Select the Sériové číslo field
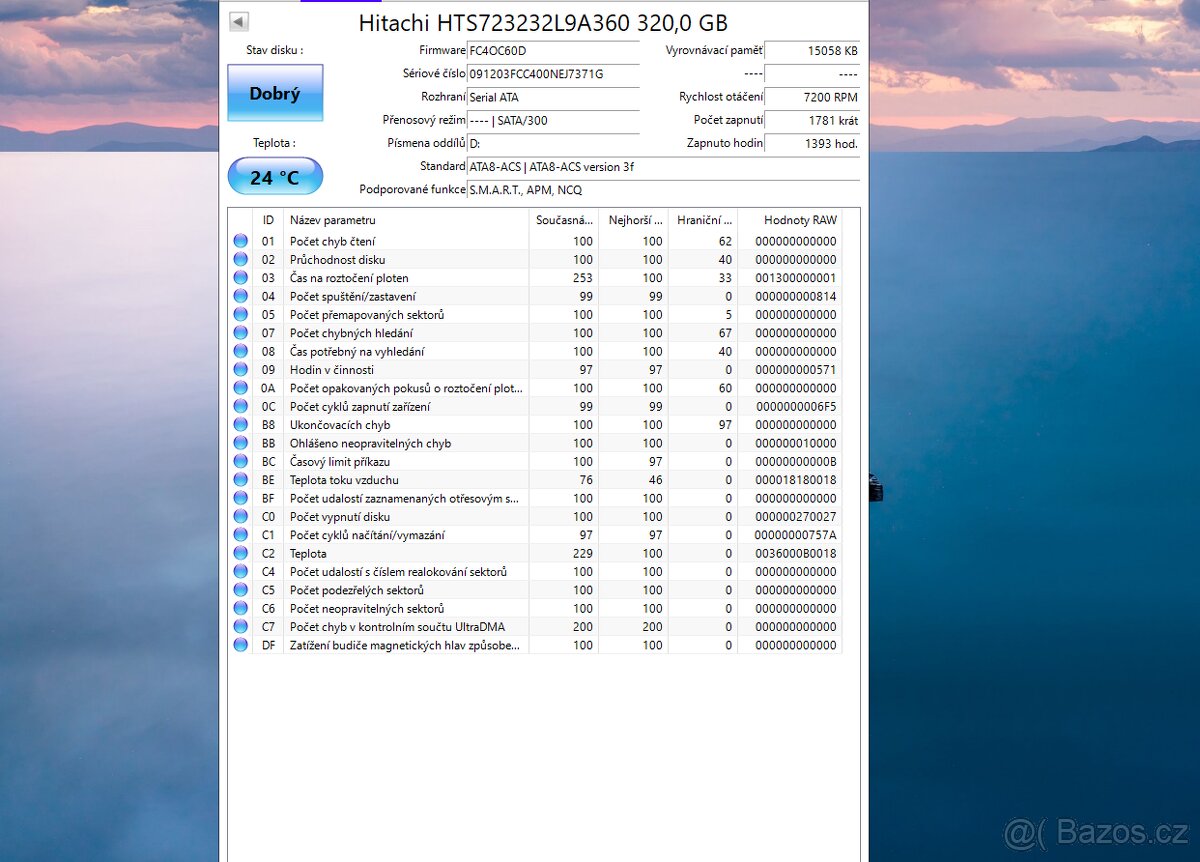Image resolution: width=1200 pixels, height=862 pixels. click(553, 74)
